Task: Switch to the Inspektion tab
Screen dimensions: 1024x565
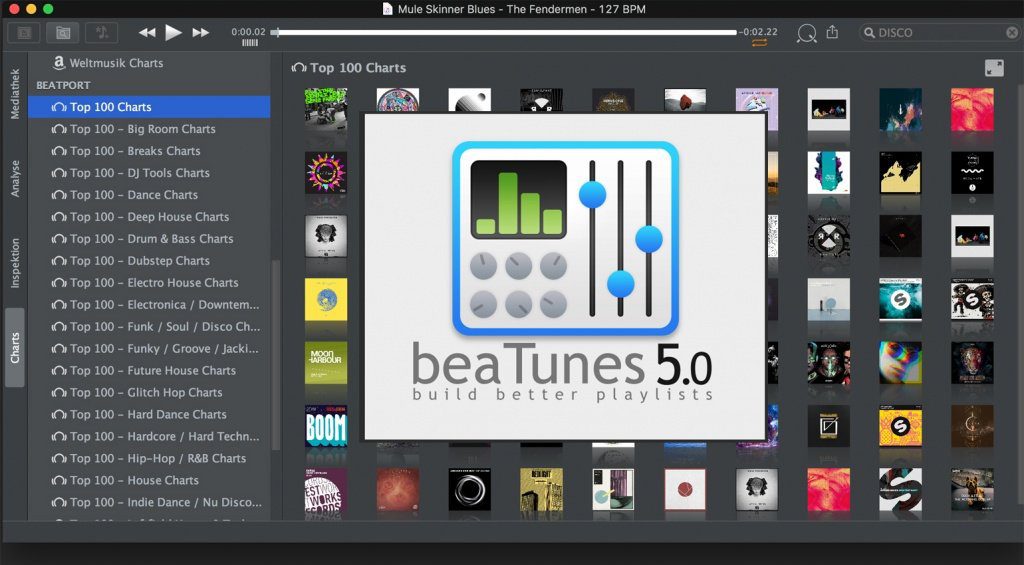Action: coord(15,263)
